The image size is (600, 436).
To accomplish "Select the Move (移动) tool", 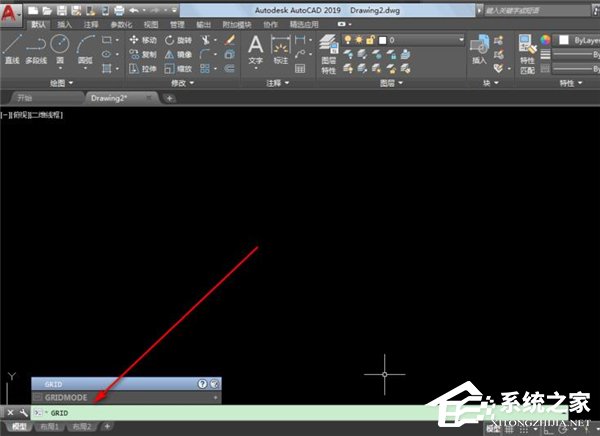I will [x=143, y=40].
